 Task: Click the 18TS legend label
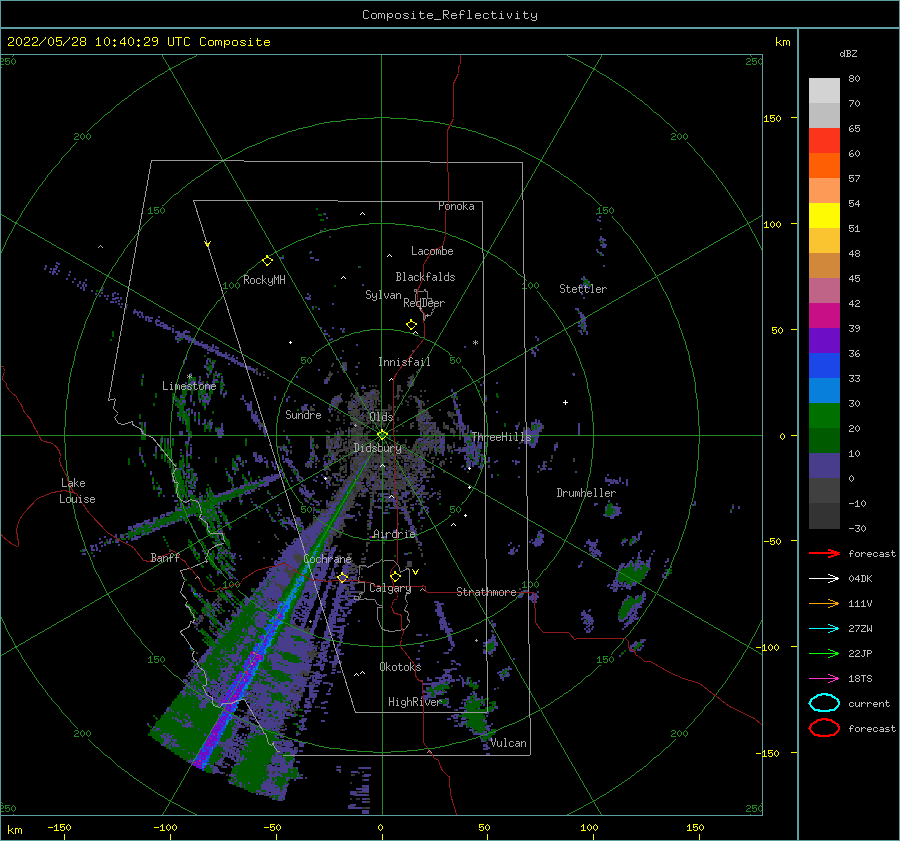pyautogui.click(x=860, y=679)
